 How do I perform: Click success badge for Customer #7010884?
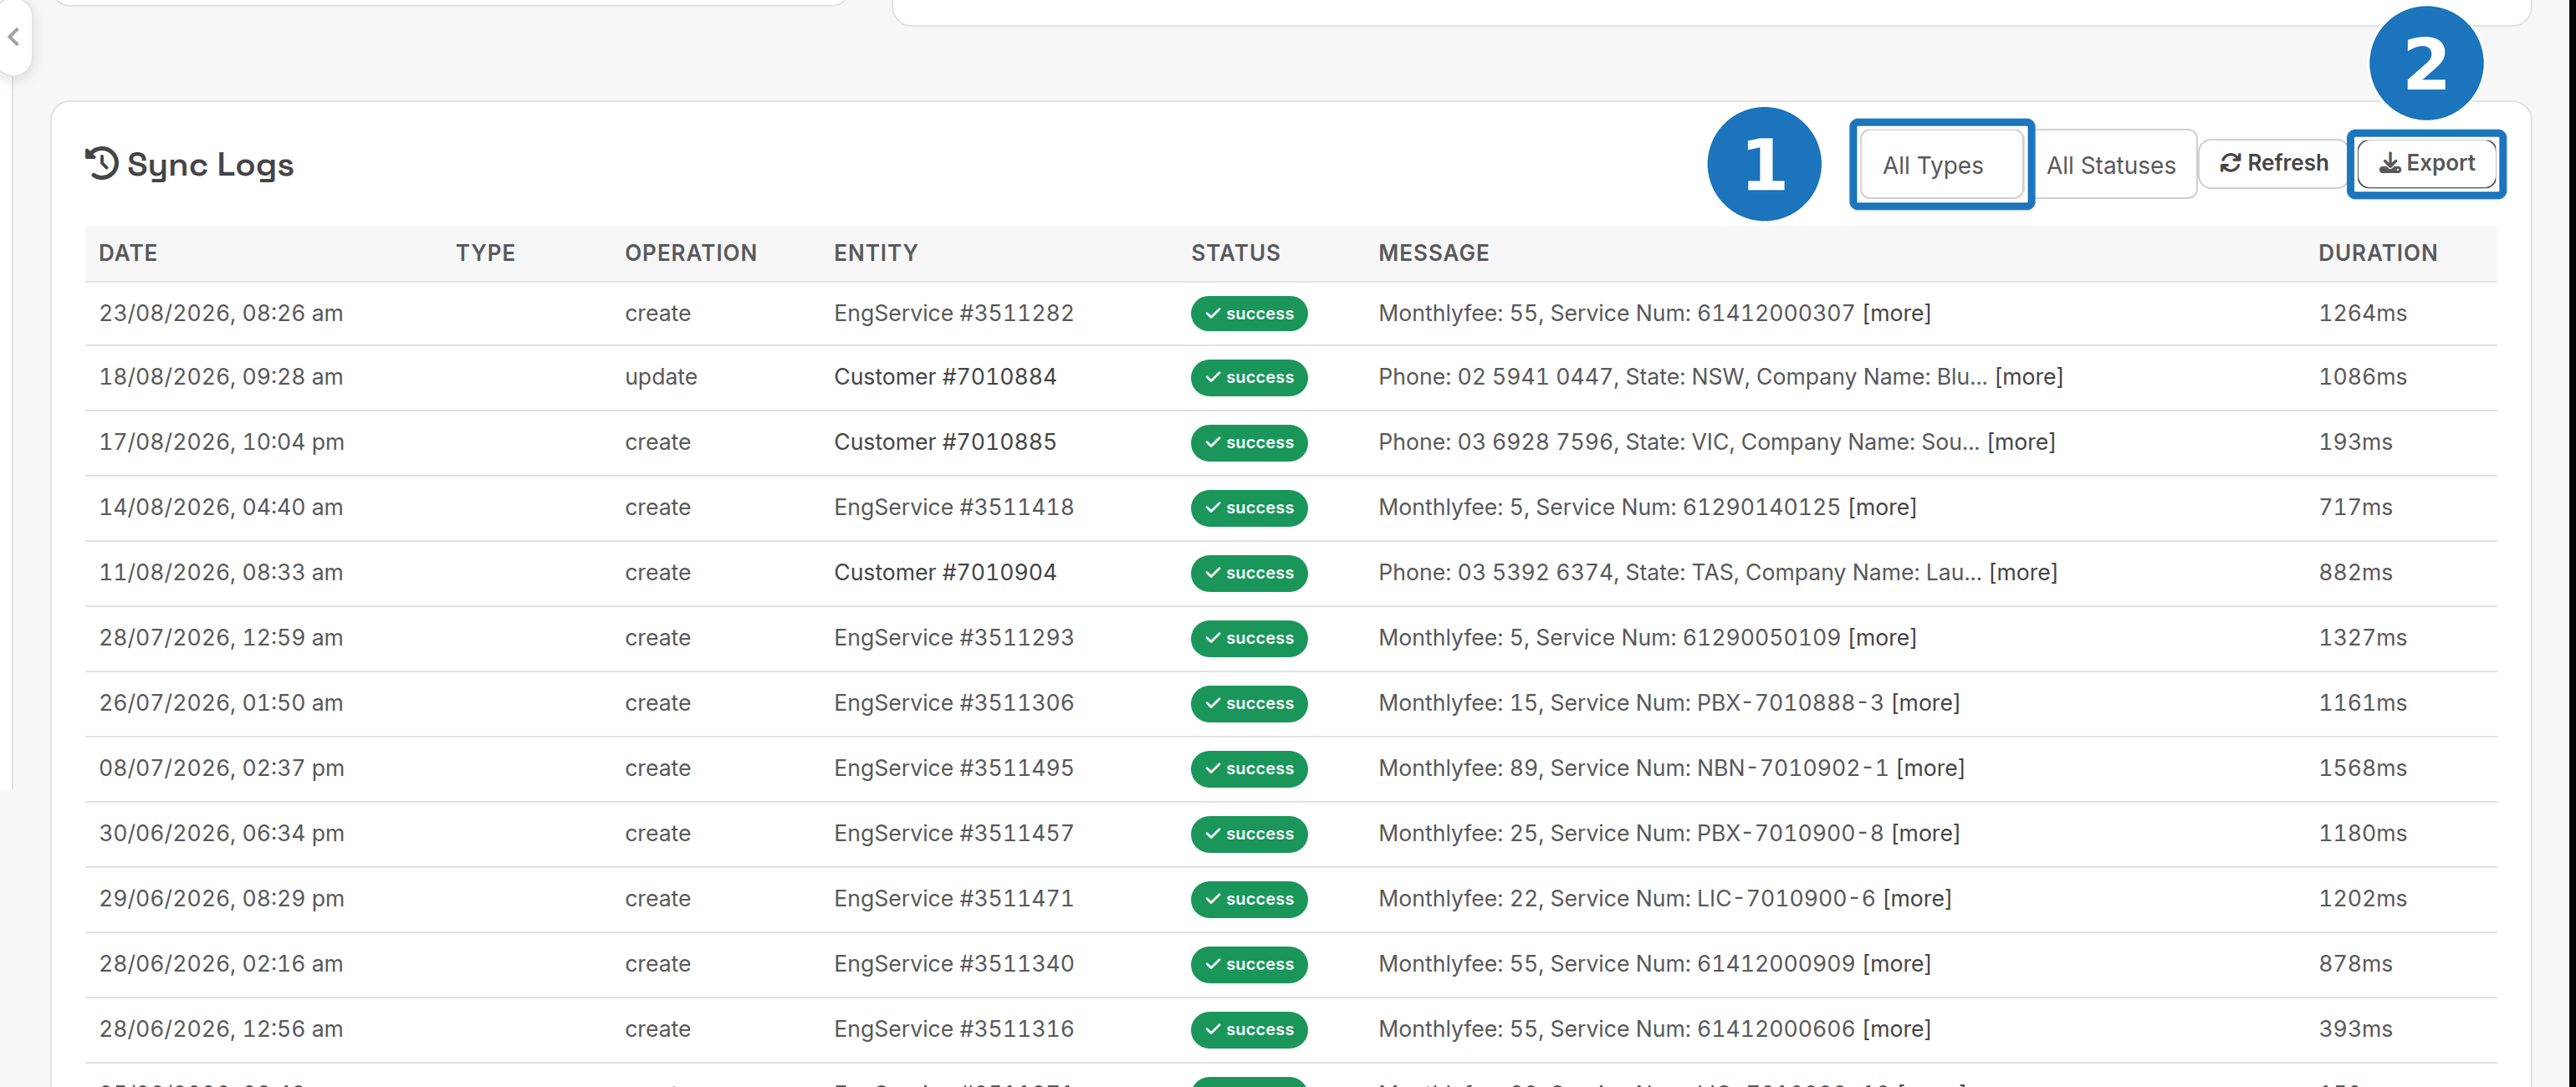1249,377
